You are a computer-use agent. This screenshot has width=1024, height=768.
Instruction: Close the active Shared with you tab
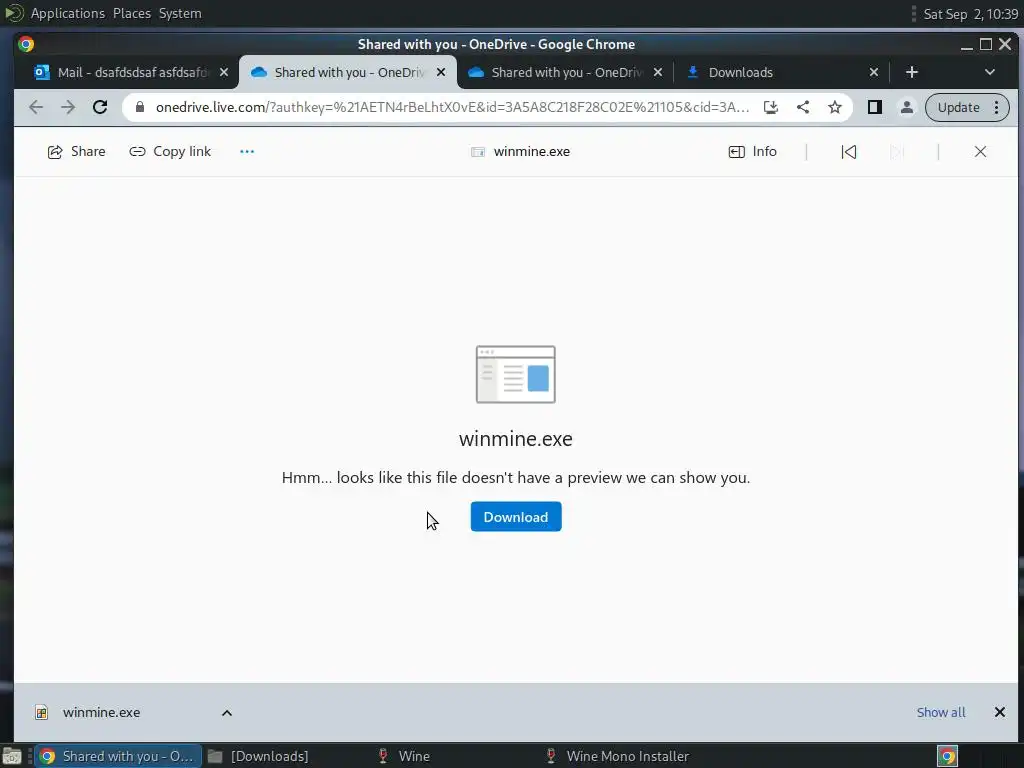click(x=441, y=72)
